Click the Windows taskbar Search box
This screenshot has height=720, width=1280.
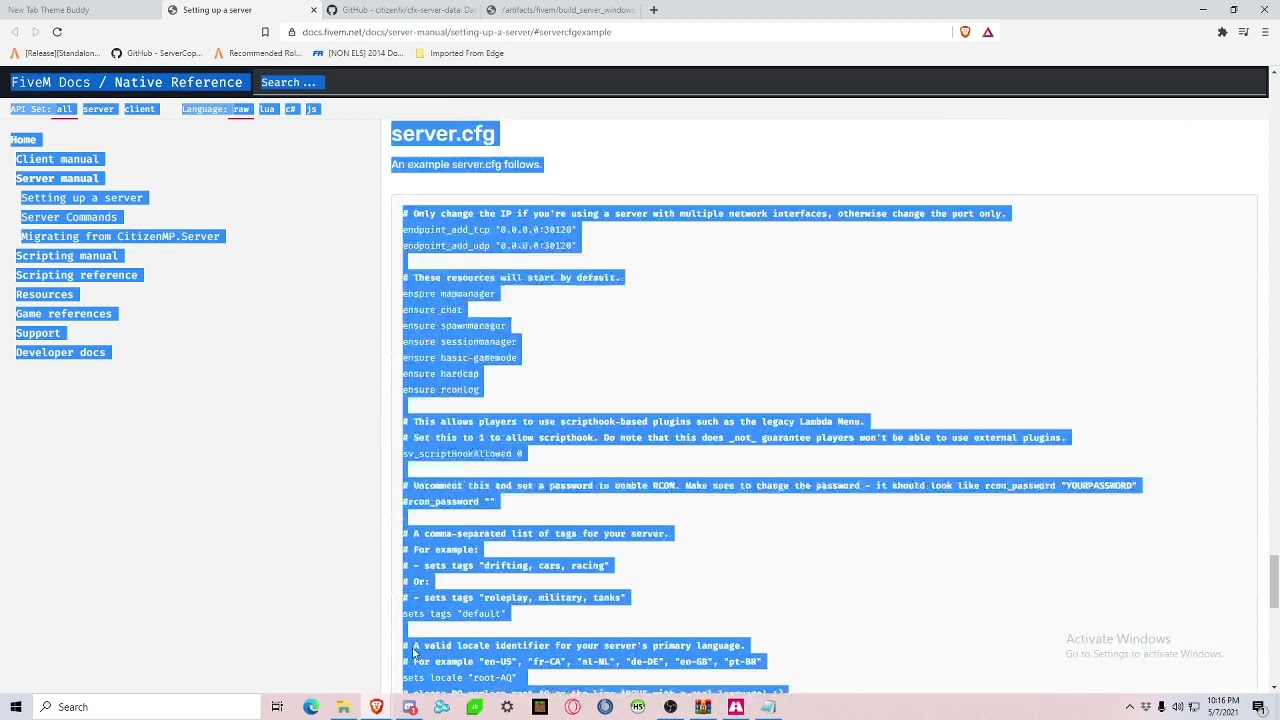point(146,707)
